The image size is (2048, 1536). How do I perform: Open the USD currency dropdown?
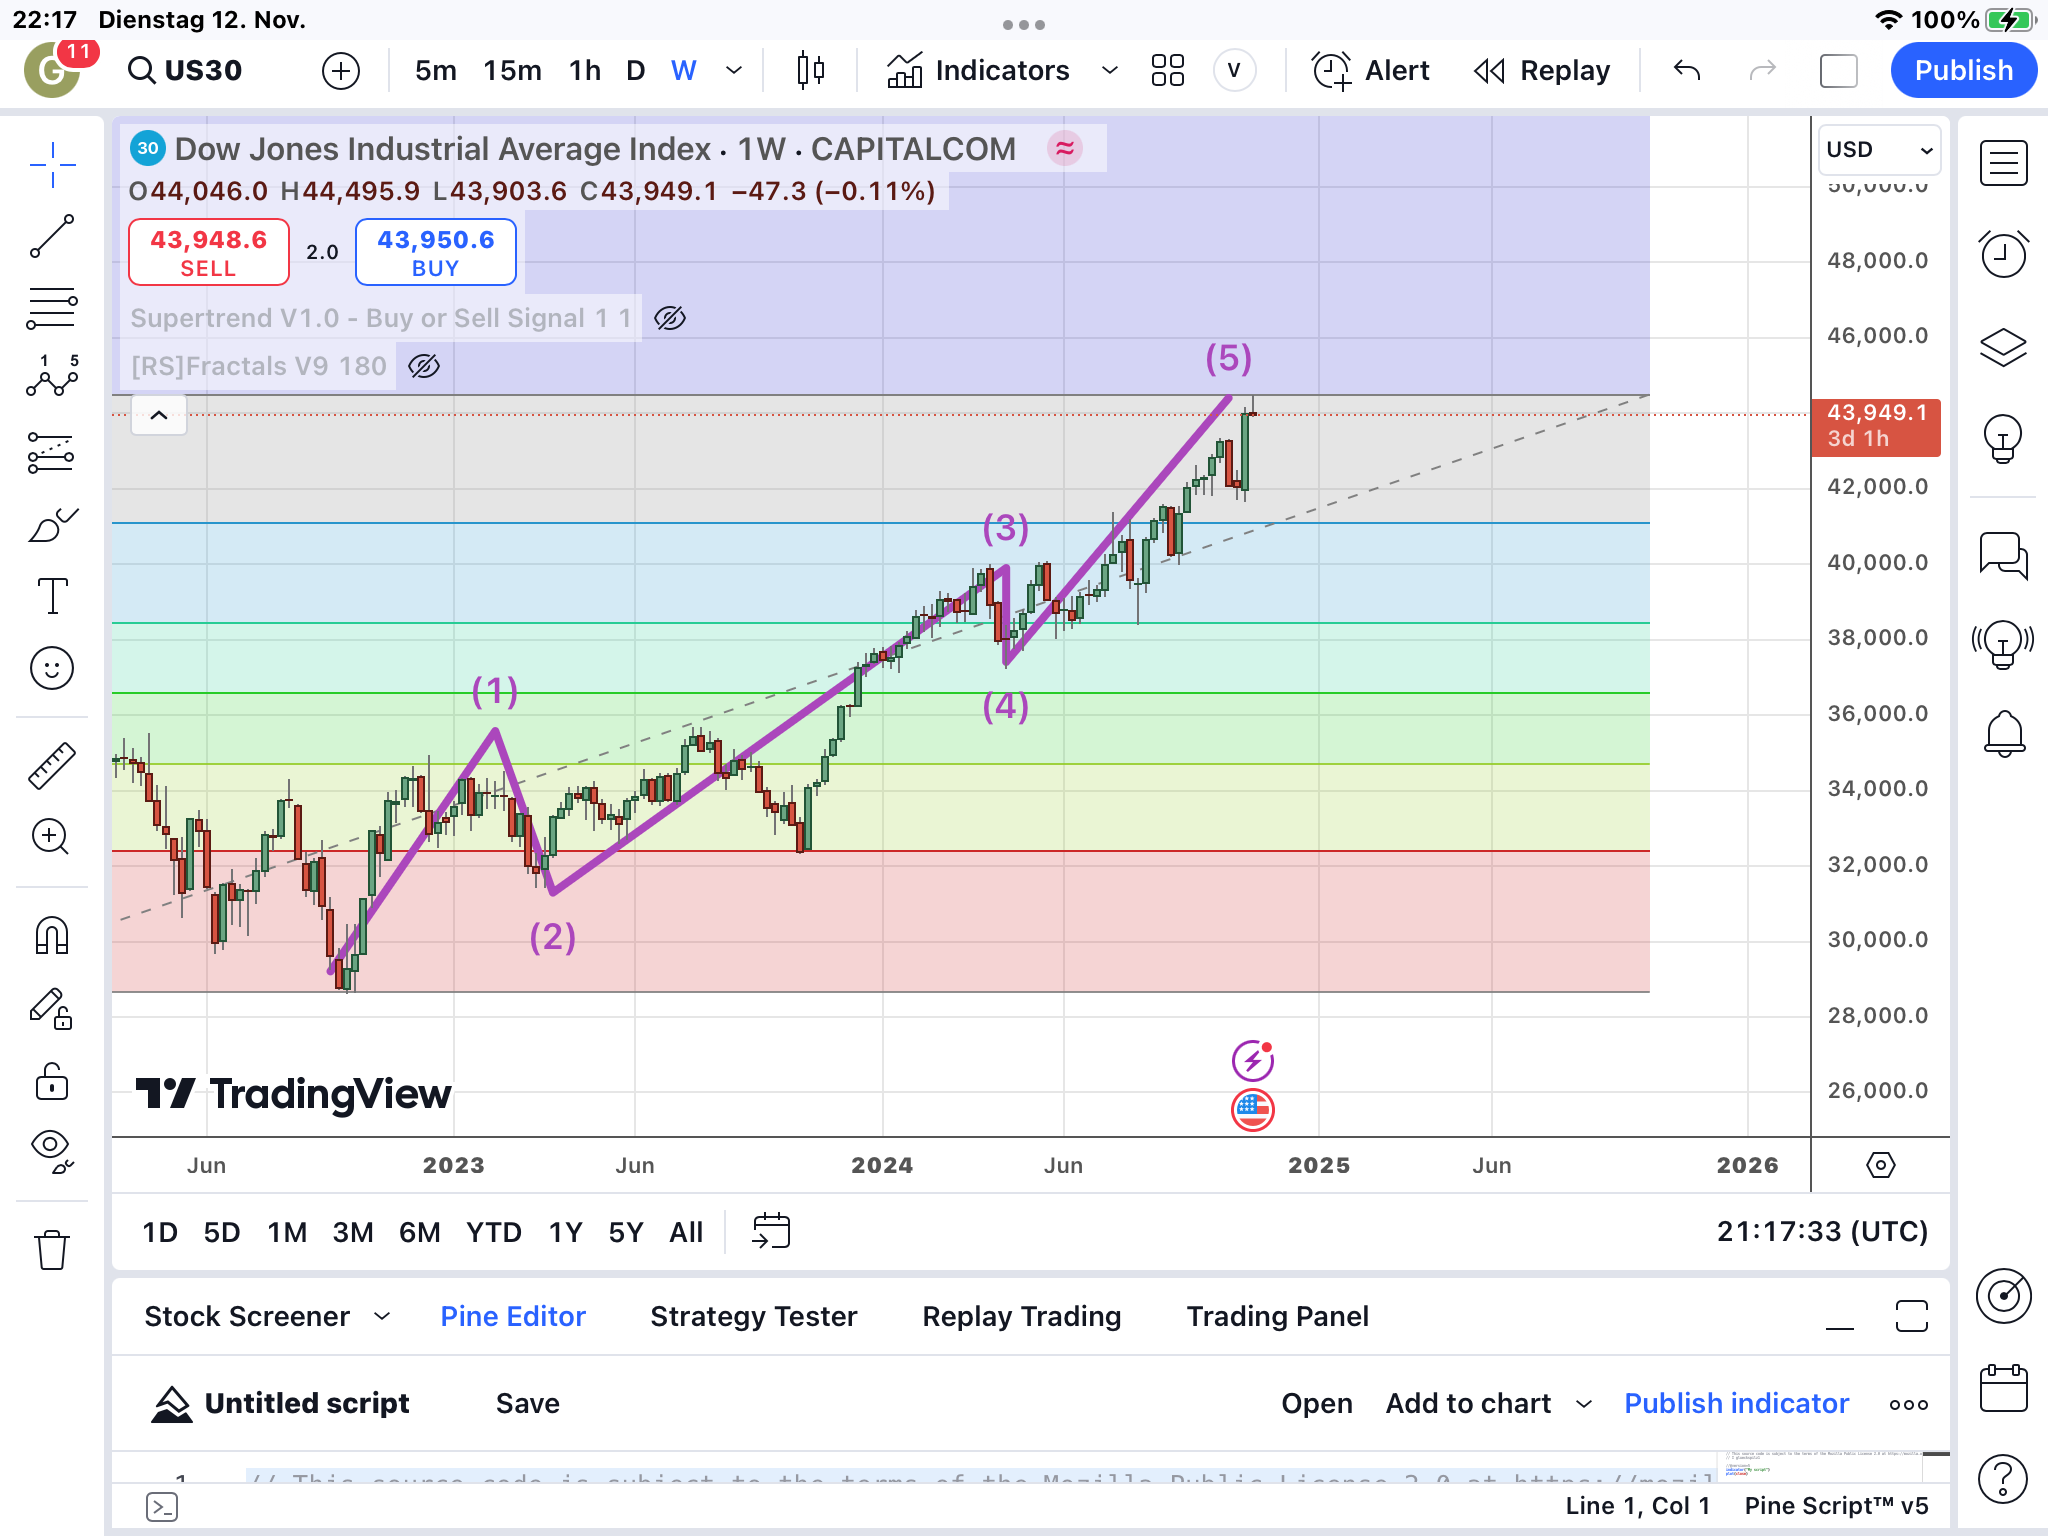pos(1878,150)
